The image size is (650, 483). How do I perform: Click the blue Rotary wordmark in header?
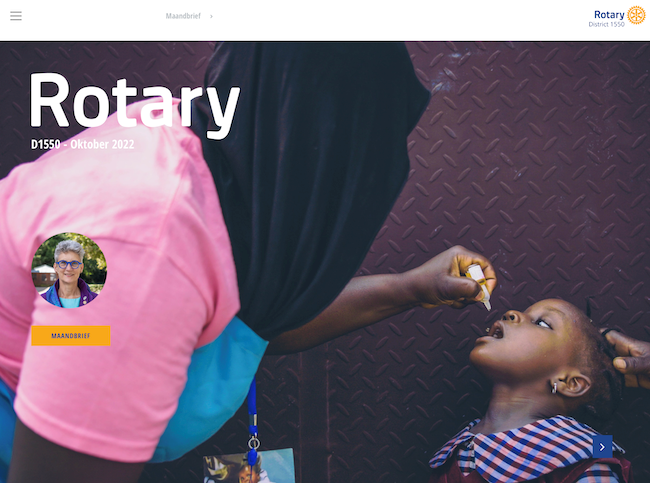609,15
